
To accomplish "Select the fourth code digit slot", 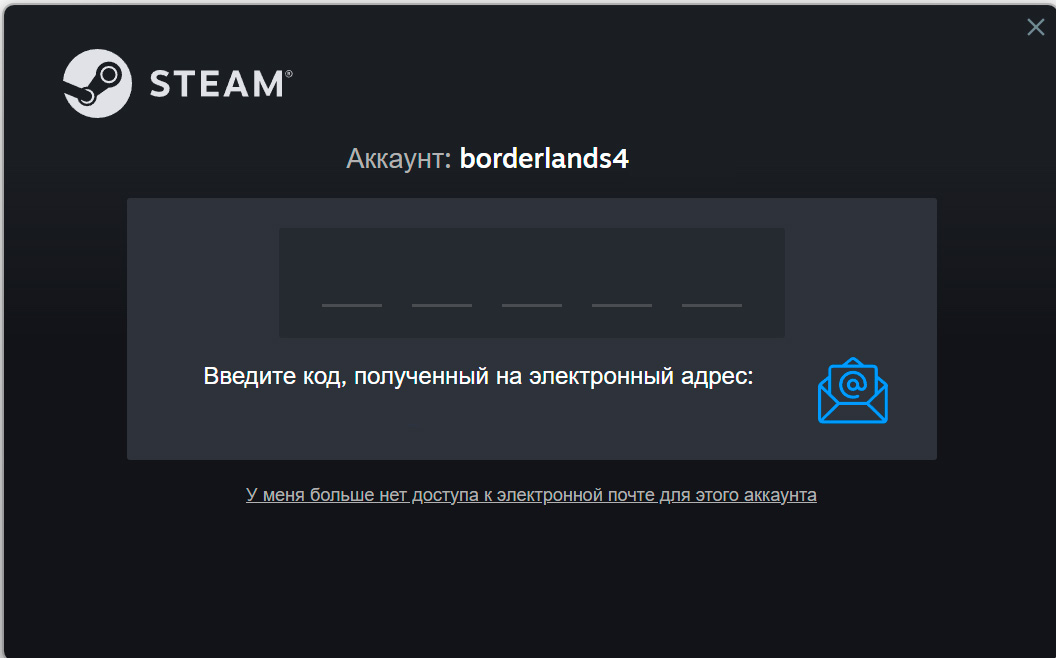I will pos(622,283).
